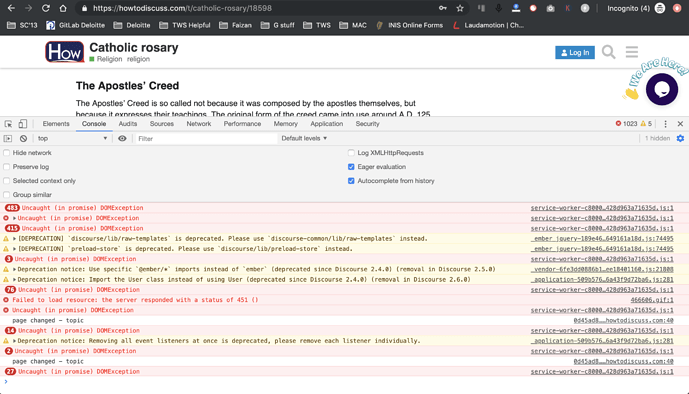Image resolution: width=689 pixels, height=394 pixels.
Task: Click the camera extension icon in toolbar
Action: (550, 8)
